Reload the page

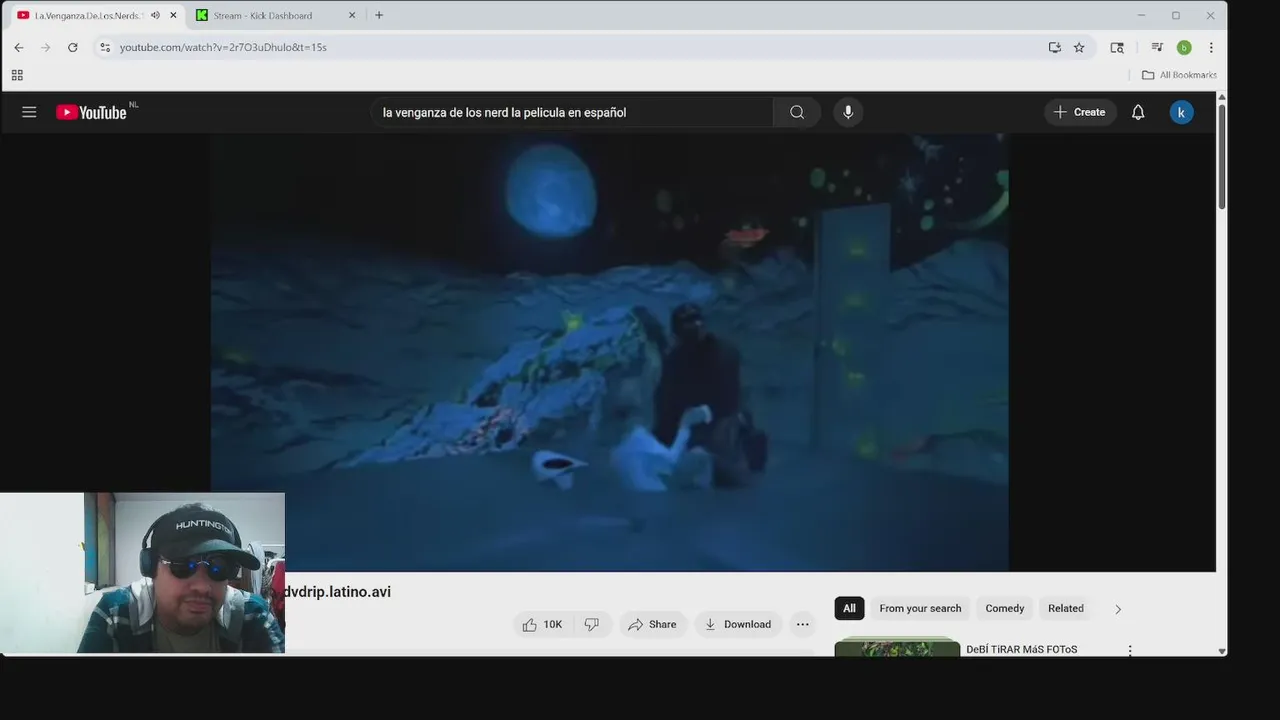73,47
